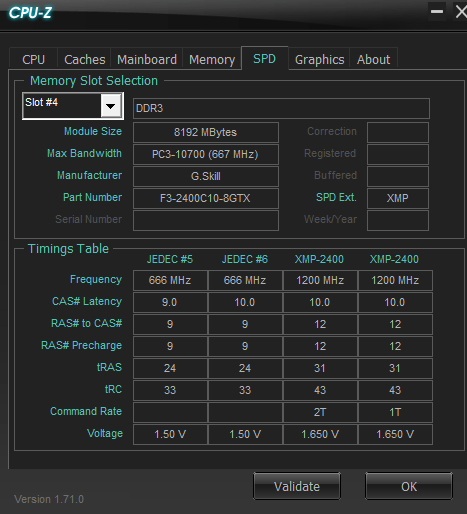Go to the Memory tab
The width and height of the screenshot is (467, 514).
tap(212, 59)
